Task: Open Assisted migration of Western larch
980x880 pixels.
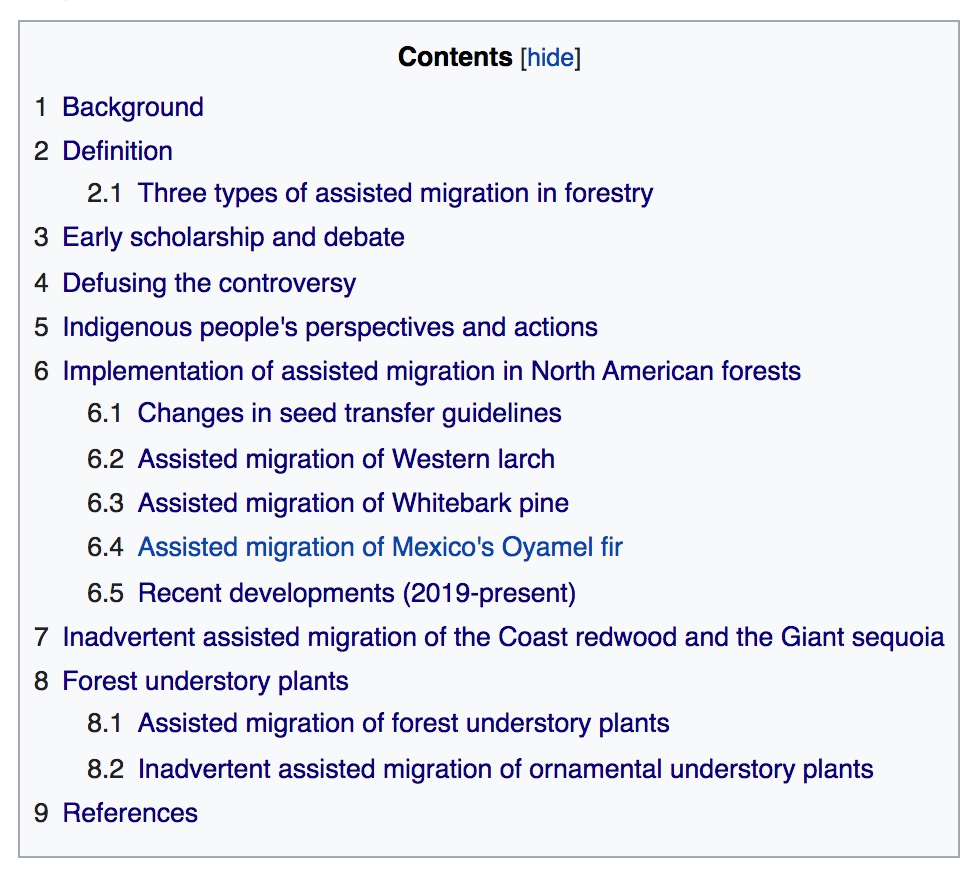Action: tap(346, 459)
